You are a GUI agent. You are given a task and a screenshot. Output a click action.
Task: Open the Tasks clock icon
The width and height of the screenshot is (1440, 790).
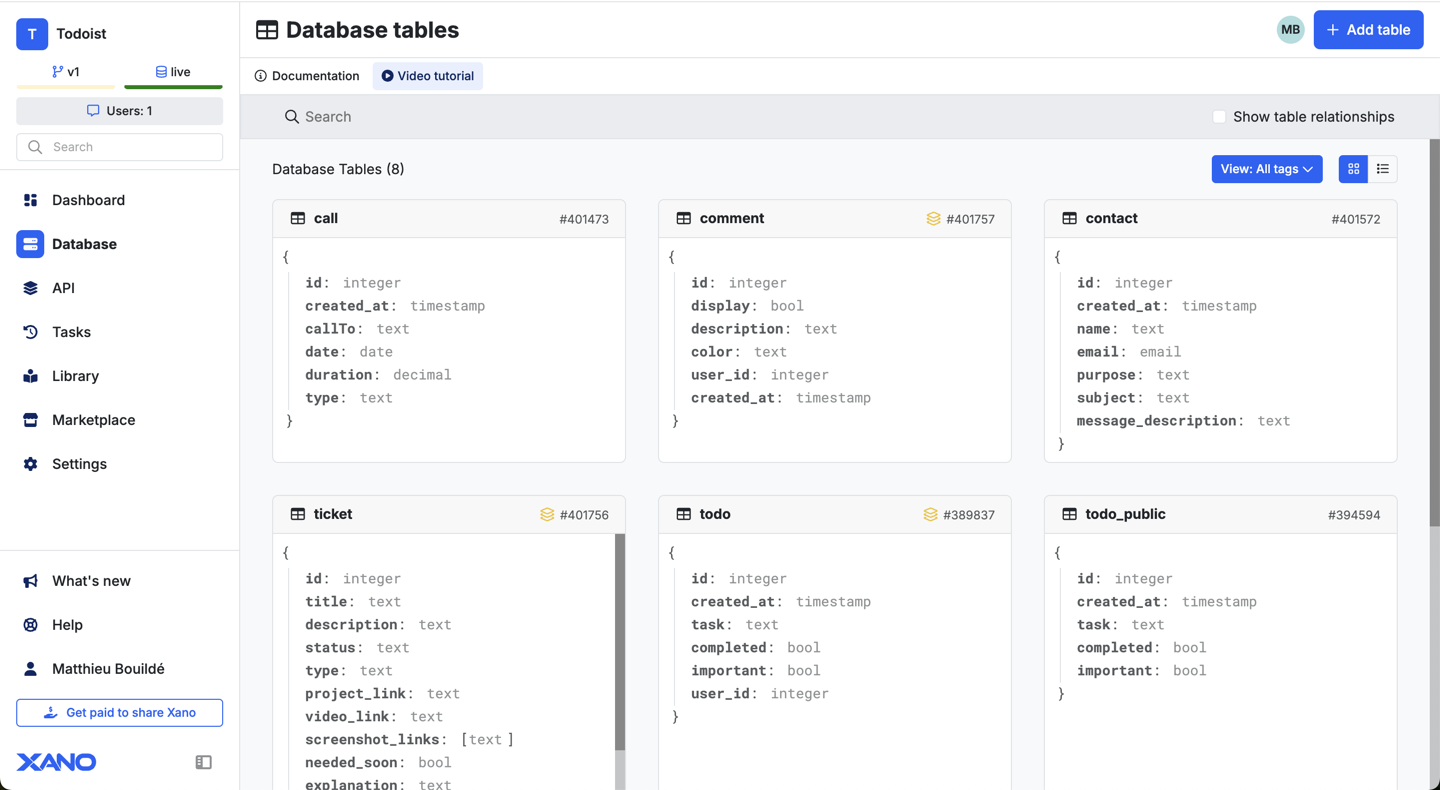[x=30, y=332]
